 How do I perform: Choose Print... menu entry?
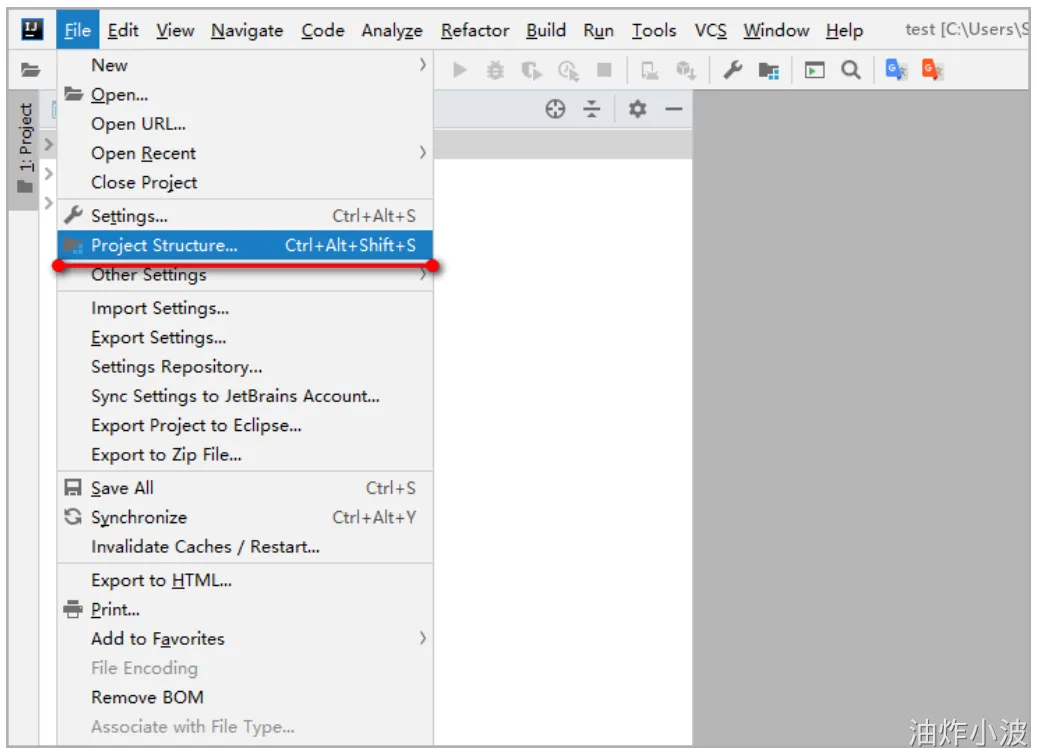pos(245,609)
